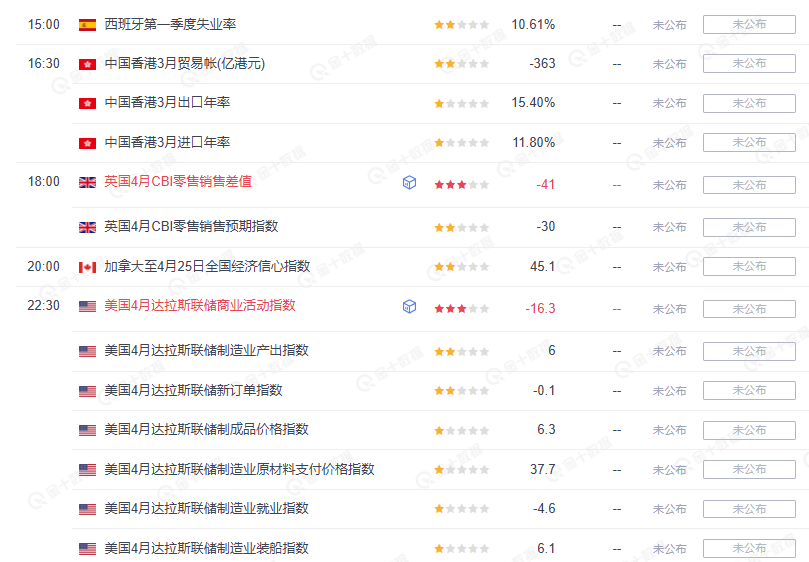
Task: Open the 中国香港3月进口年率 indicator
Action: click(167, 142)
